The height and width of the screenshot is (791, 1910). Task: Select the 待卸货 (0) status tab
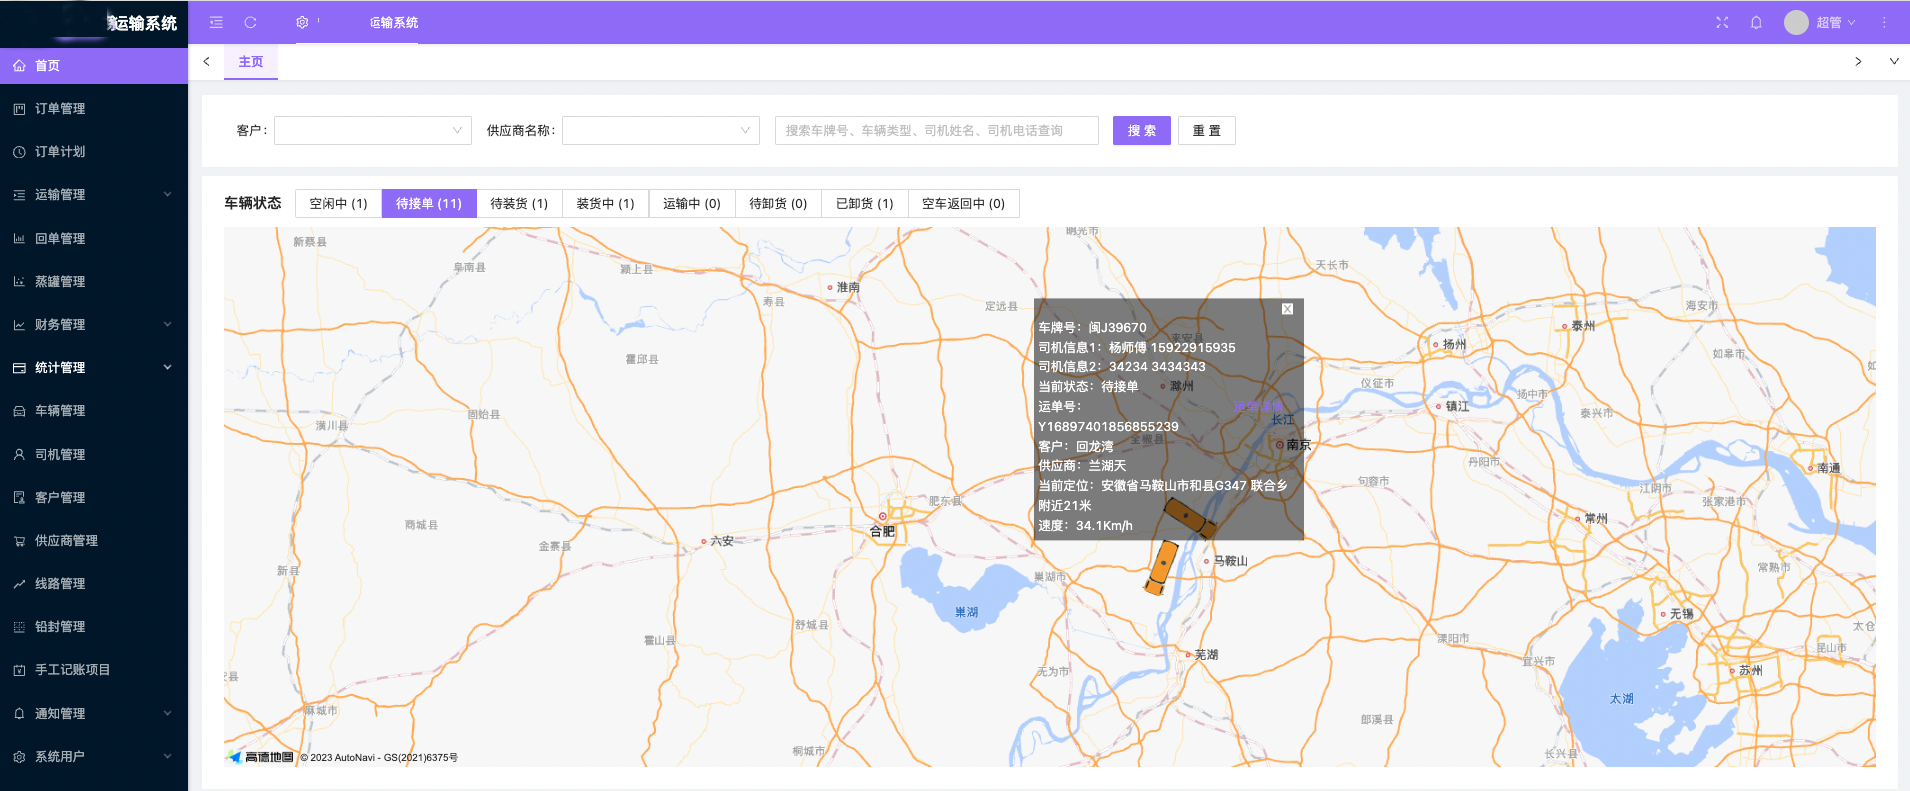point(778,203)
